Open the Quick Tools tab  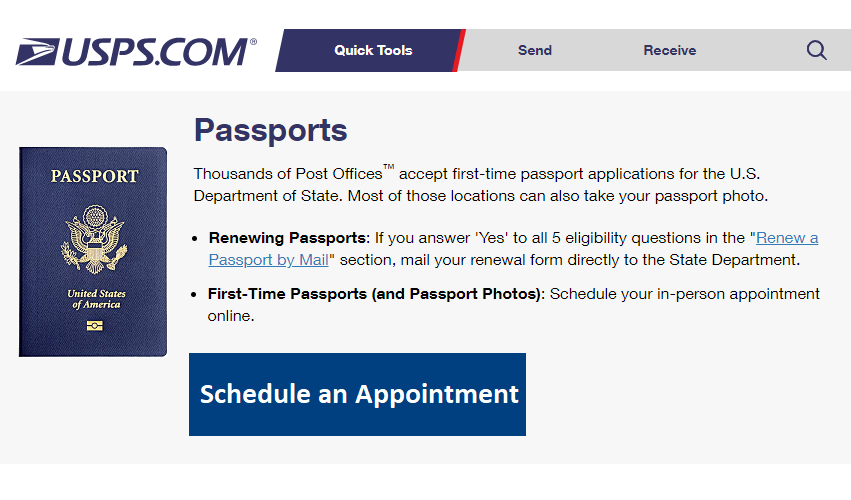coord(373,50)
